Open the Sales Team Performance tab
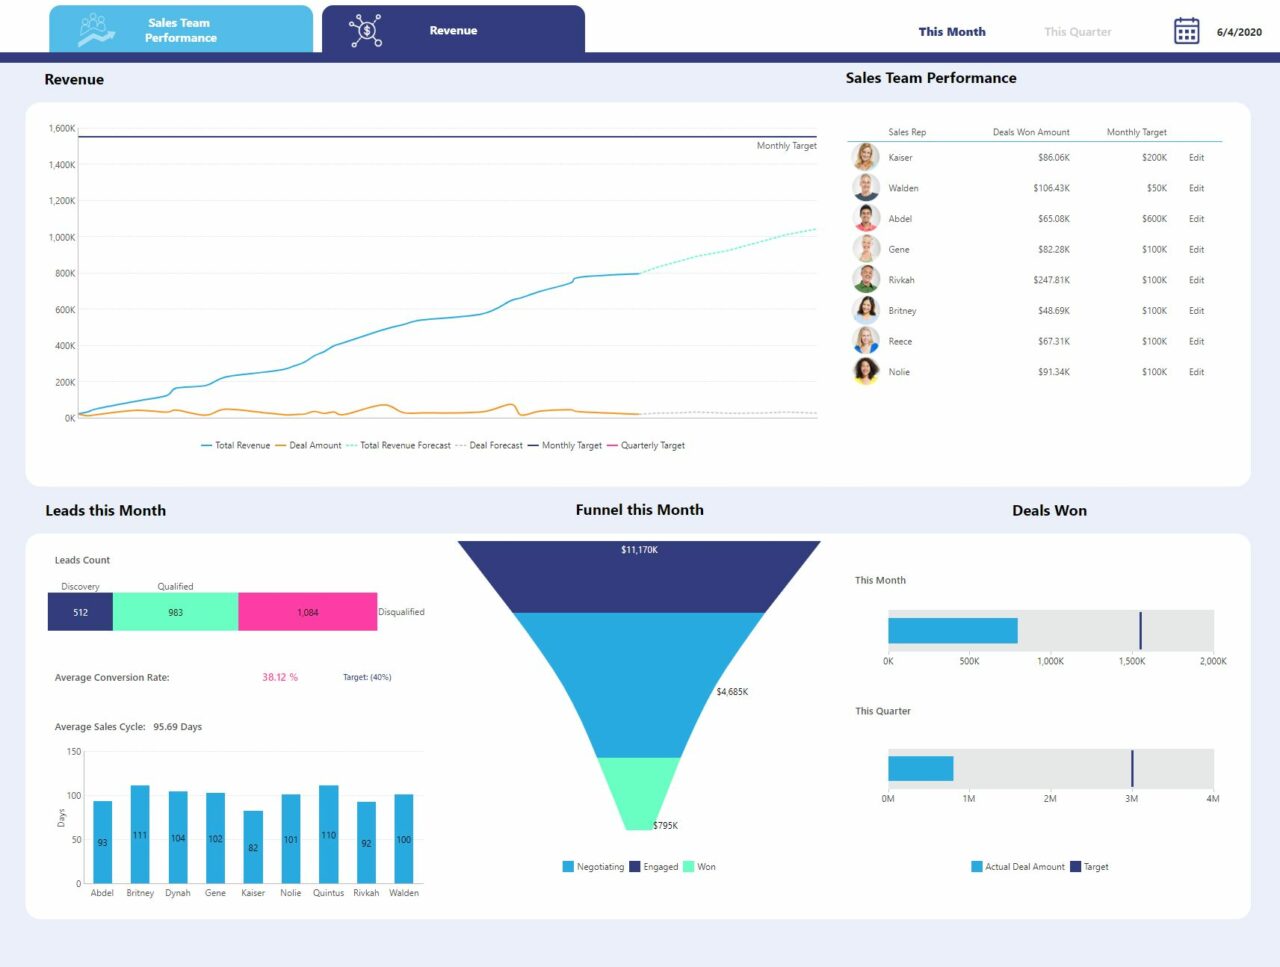The height and width of the screenshot is (967, 1280). point(181,29)
